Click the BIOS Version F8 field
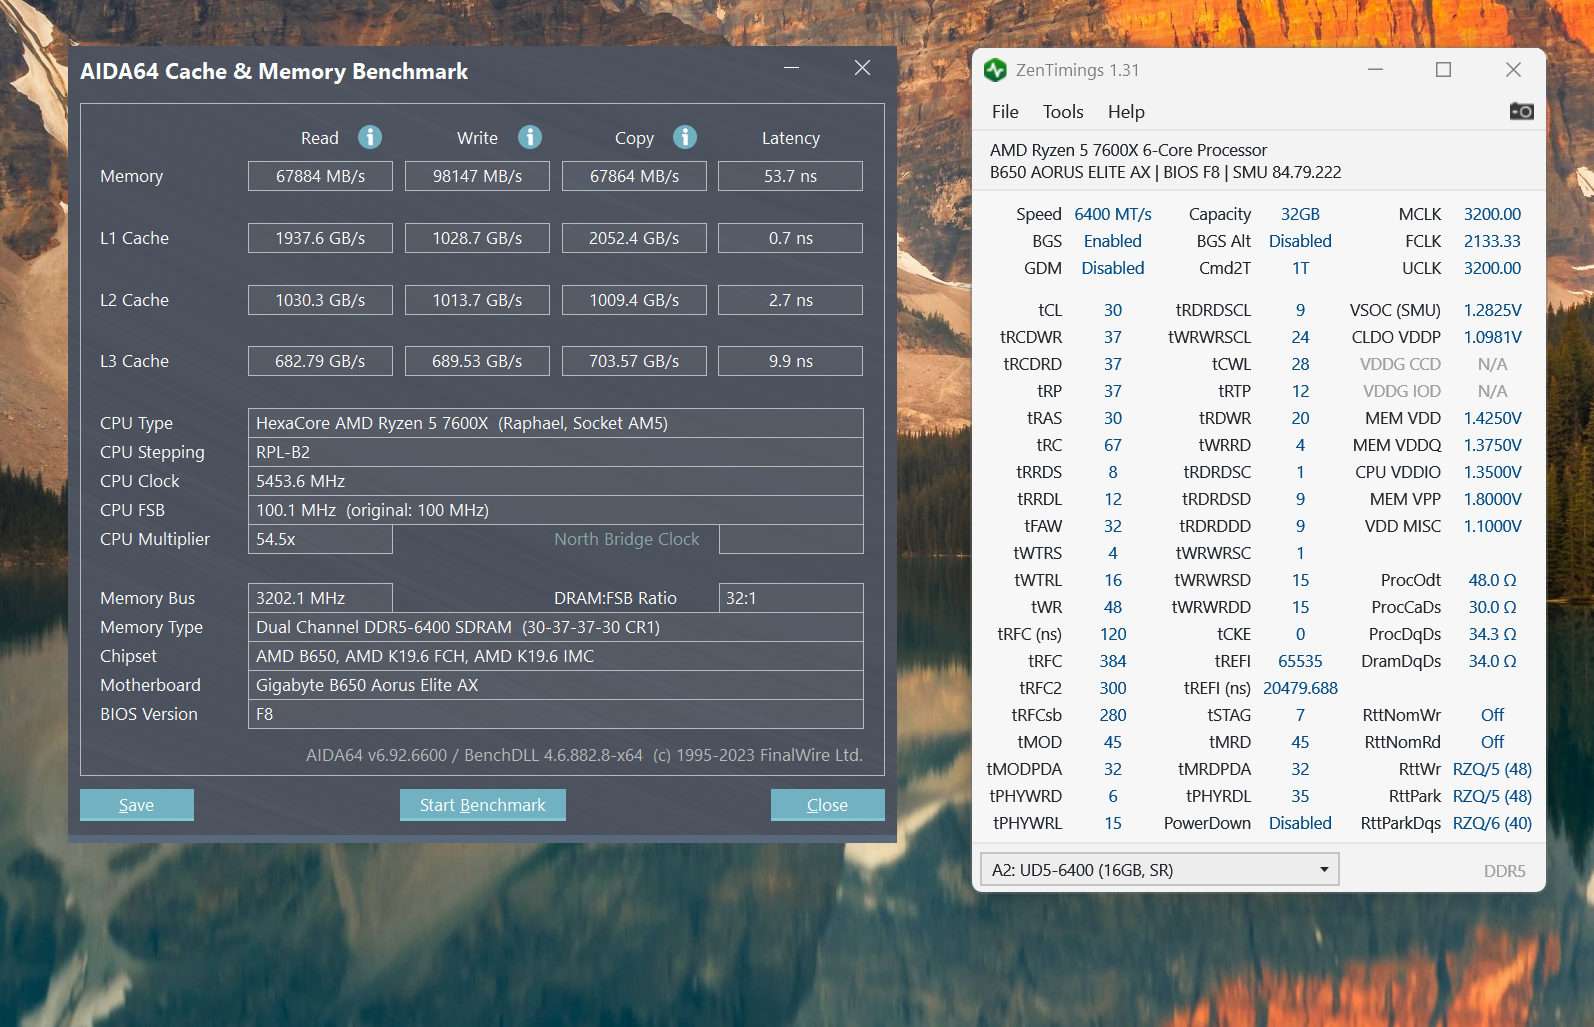Screen dimensions: 1594x1027 (555, 714)
